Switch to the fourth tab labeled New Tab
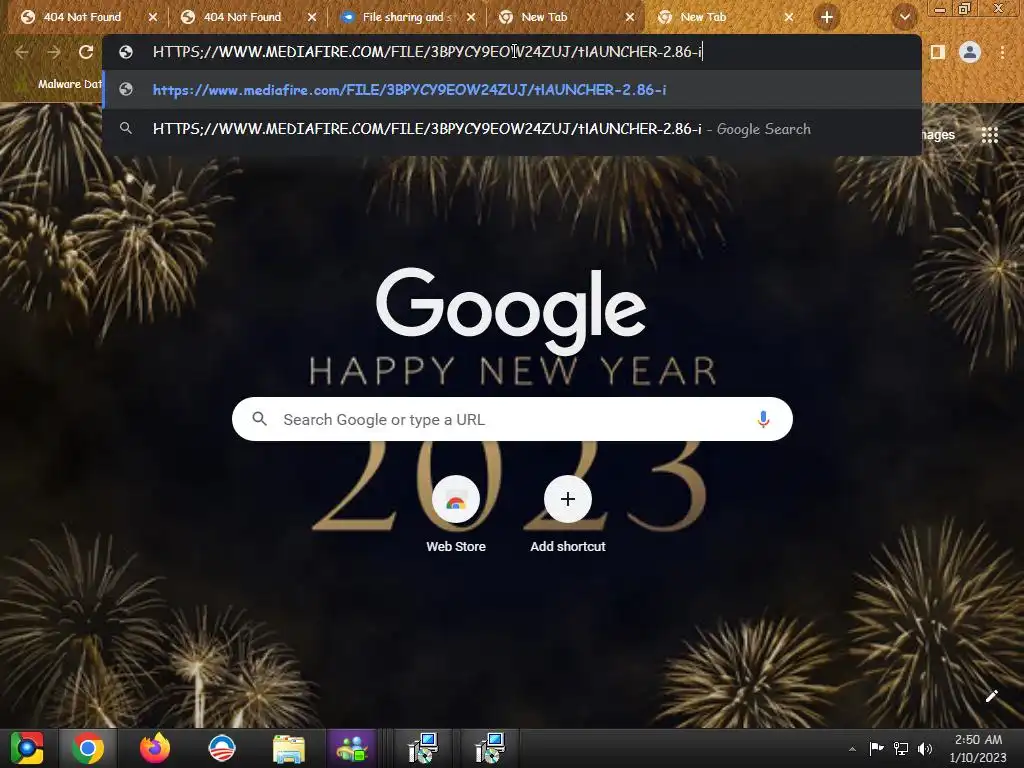 click(544, 17)
